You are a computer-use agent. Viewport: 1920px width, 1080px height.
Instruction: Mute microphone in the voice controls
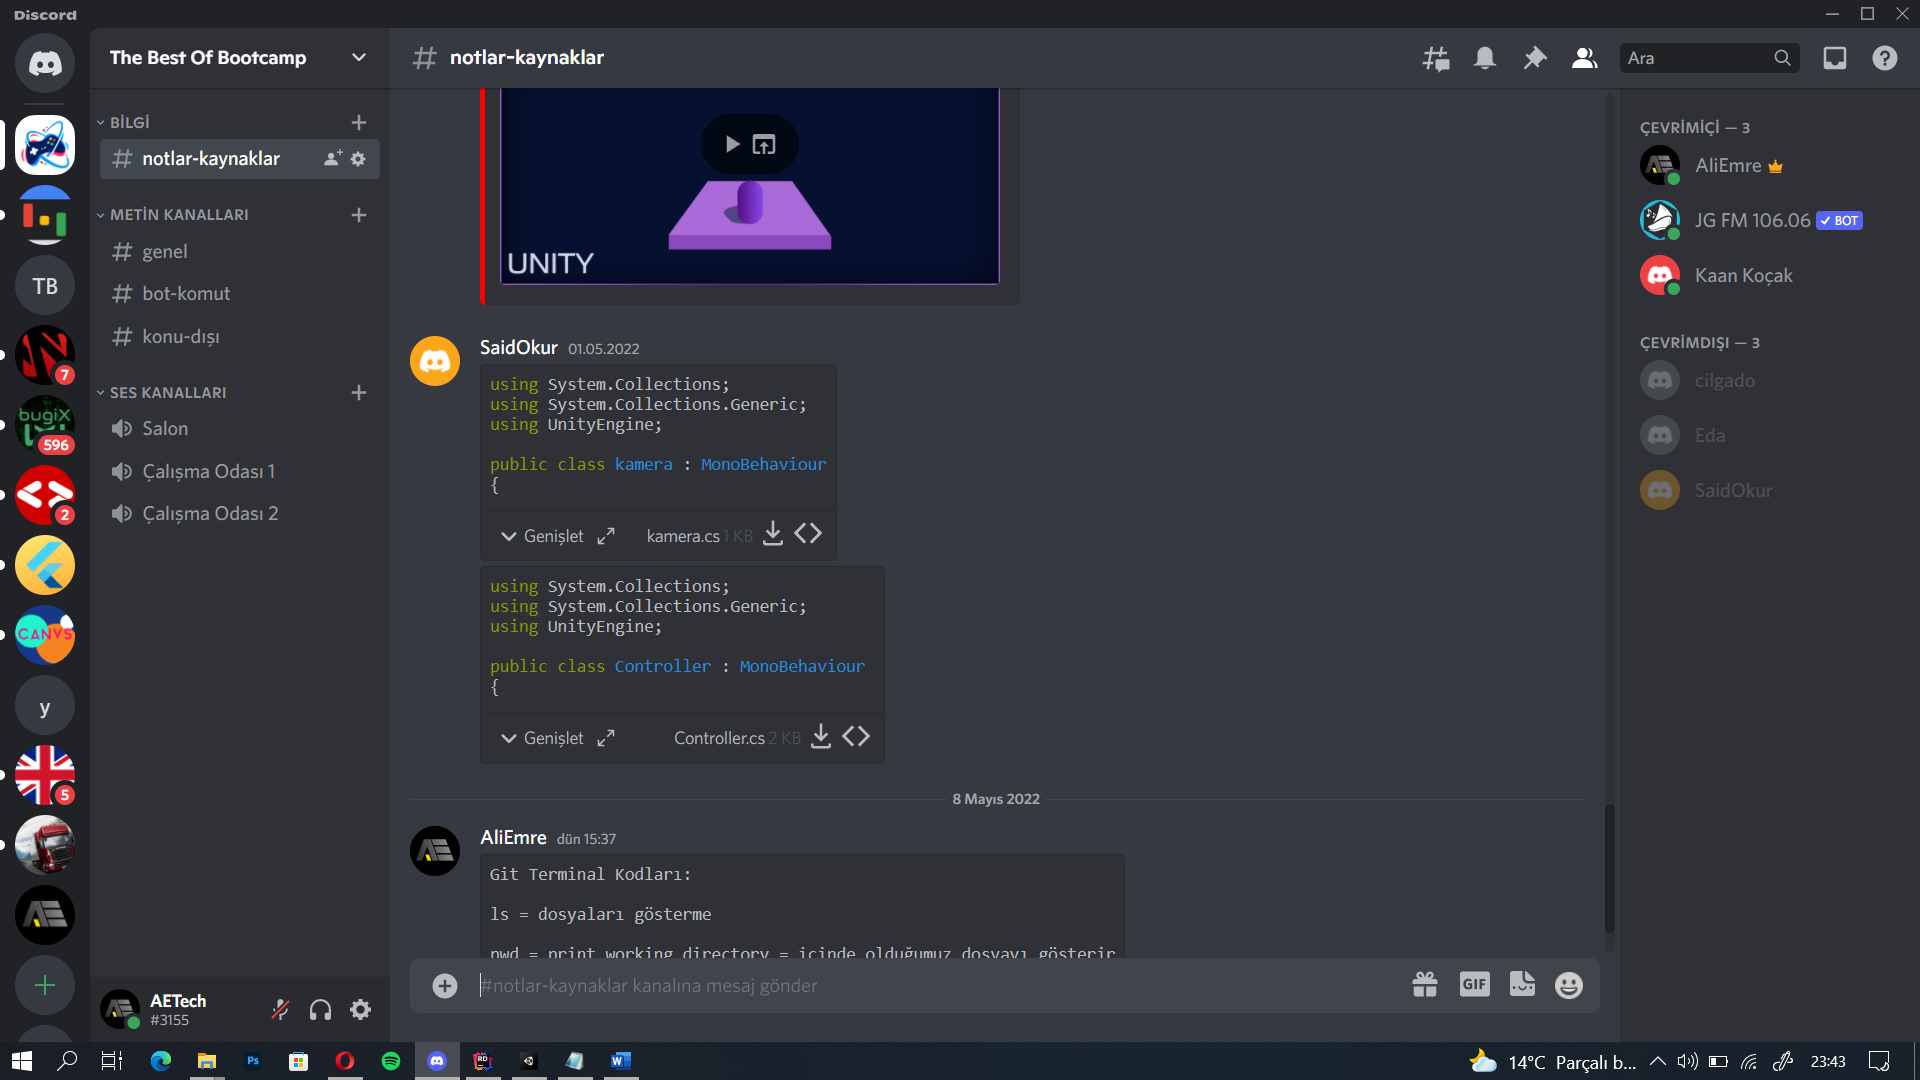click(281, 1009)
